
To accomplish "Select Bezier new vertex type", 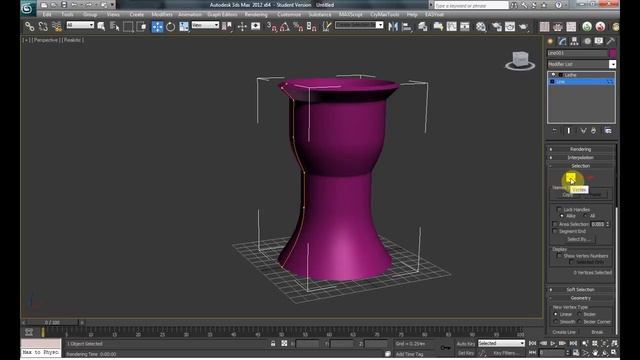I will point(580,314).
